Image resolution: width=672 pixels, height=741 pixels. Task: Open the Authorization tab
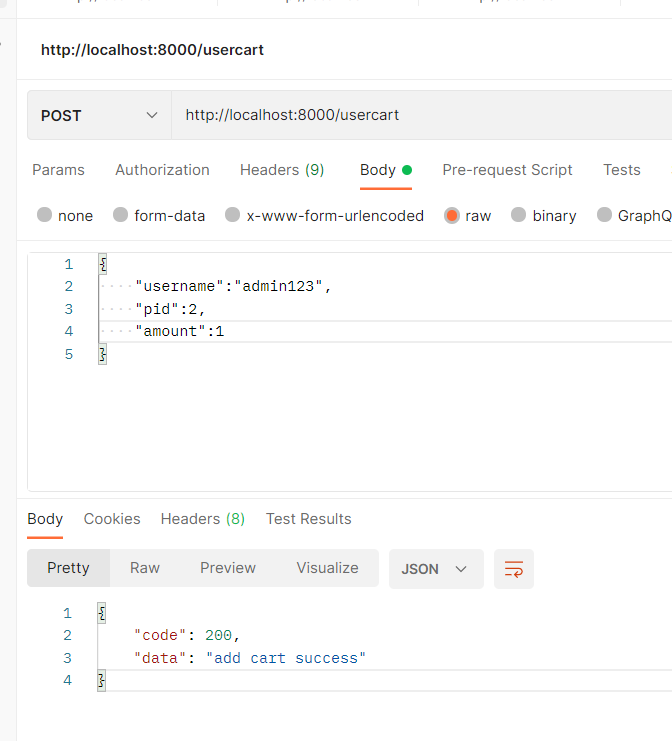point(162,170)
